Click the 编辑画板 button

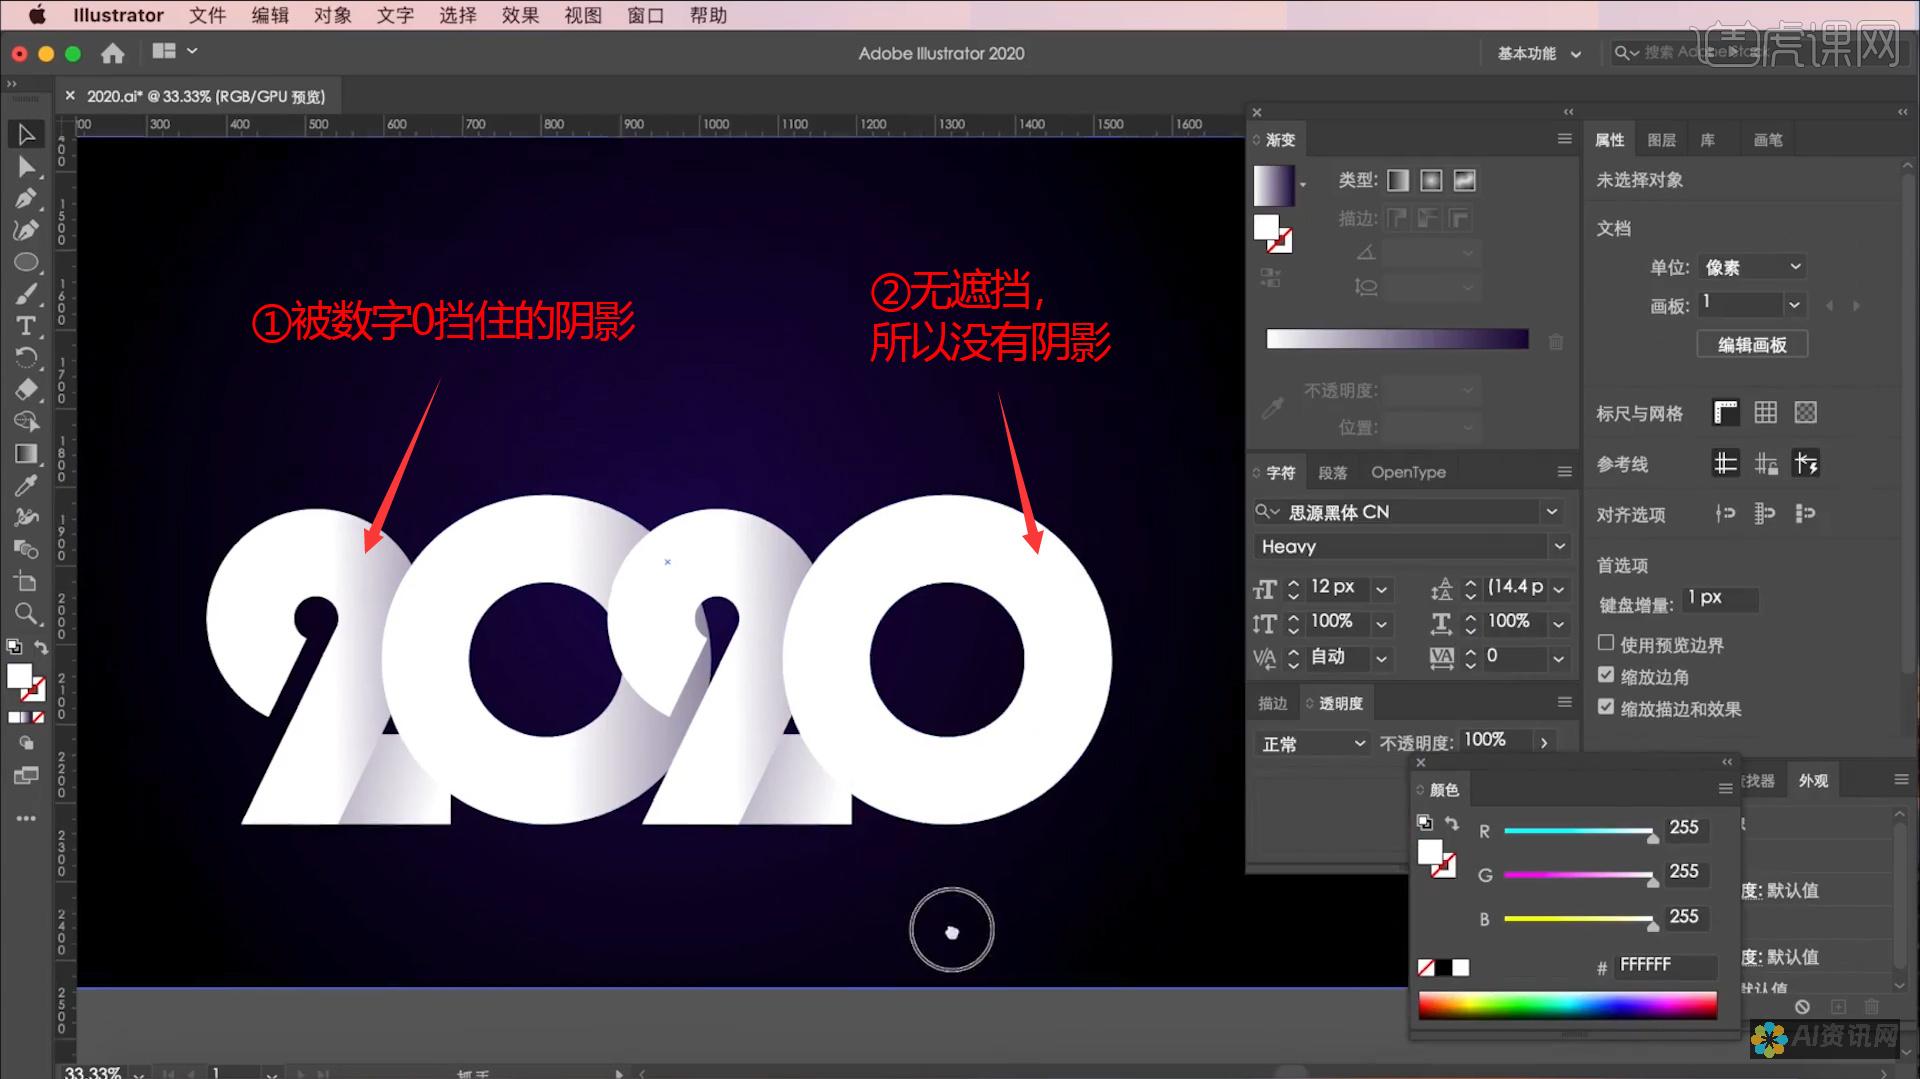(1752, 344)
